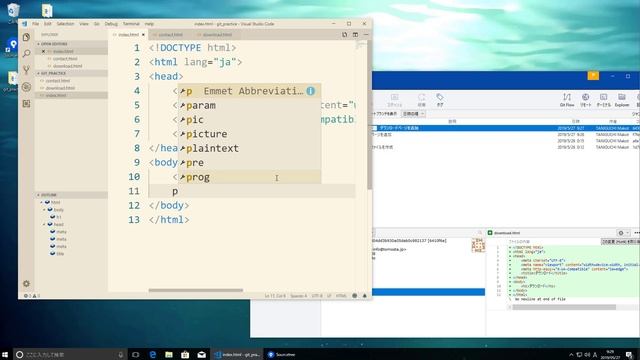The image size is (640, 360).
Task: Open the Explorer view in the activity bar
Action: [27, 37]
